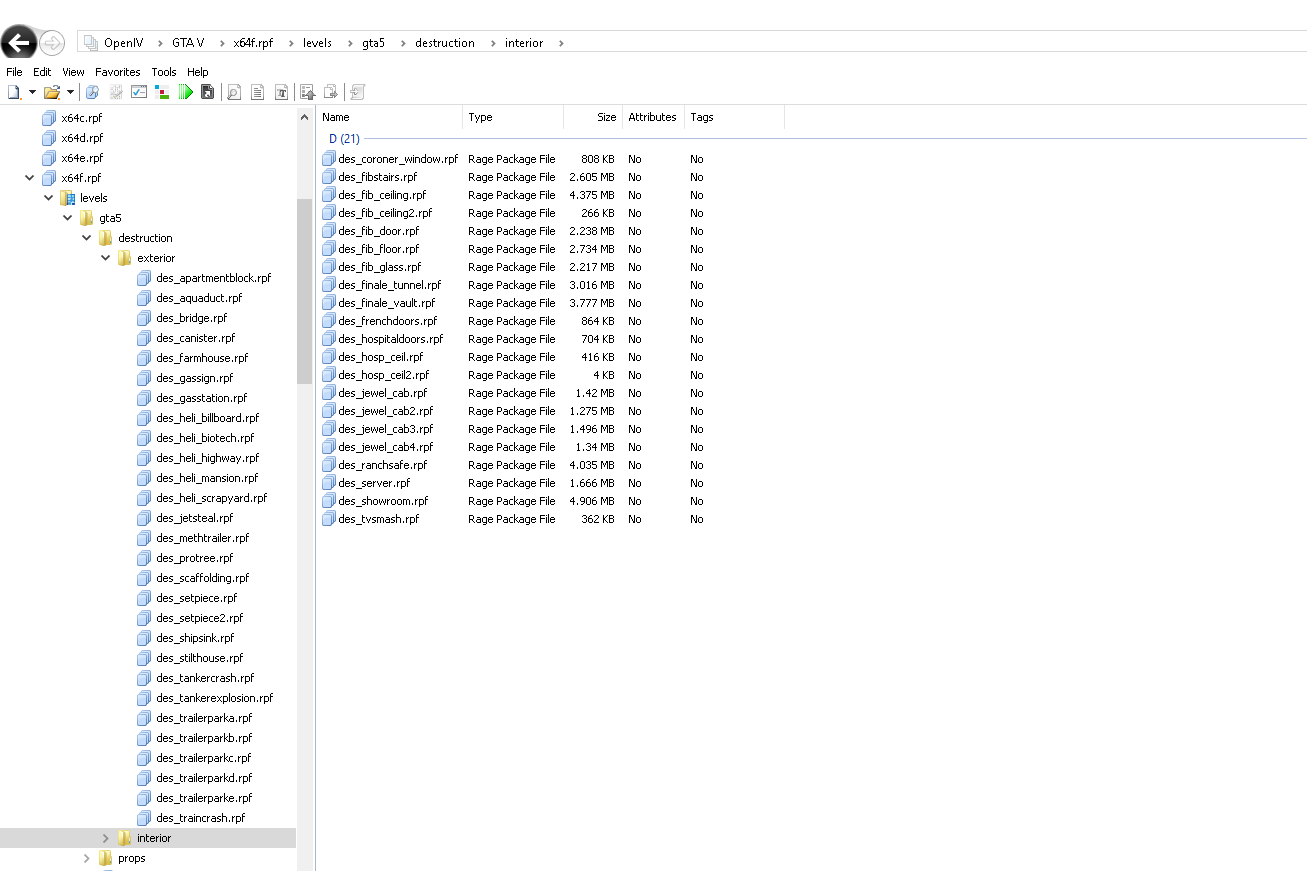Click the text file viewer toolbar icon

256,92
